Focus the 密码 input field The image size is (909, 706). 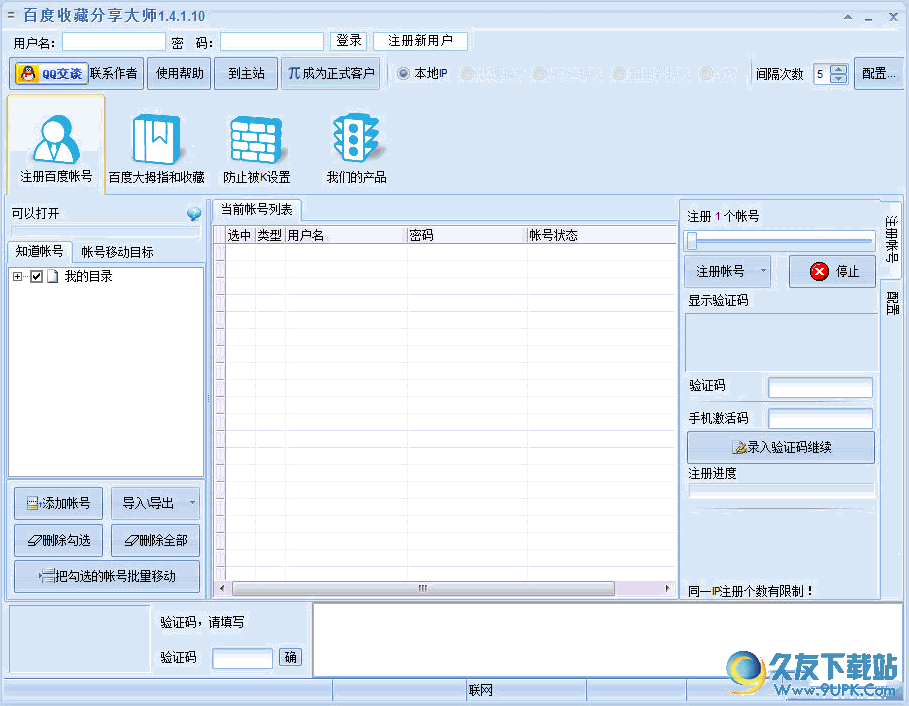tap(272, 42)
